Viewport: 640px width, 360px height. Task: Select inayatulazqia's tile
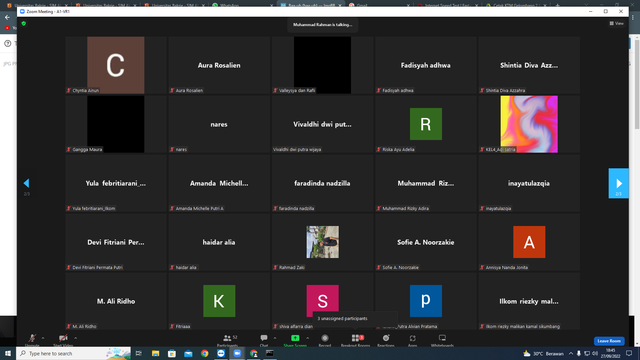pos(529,183)
